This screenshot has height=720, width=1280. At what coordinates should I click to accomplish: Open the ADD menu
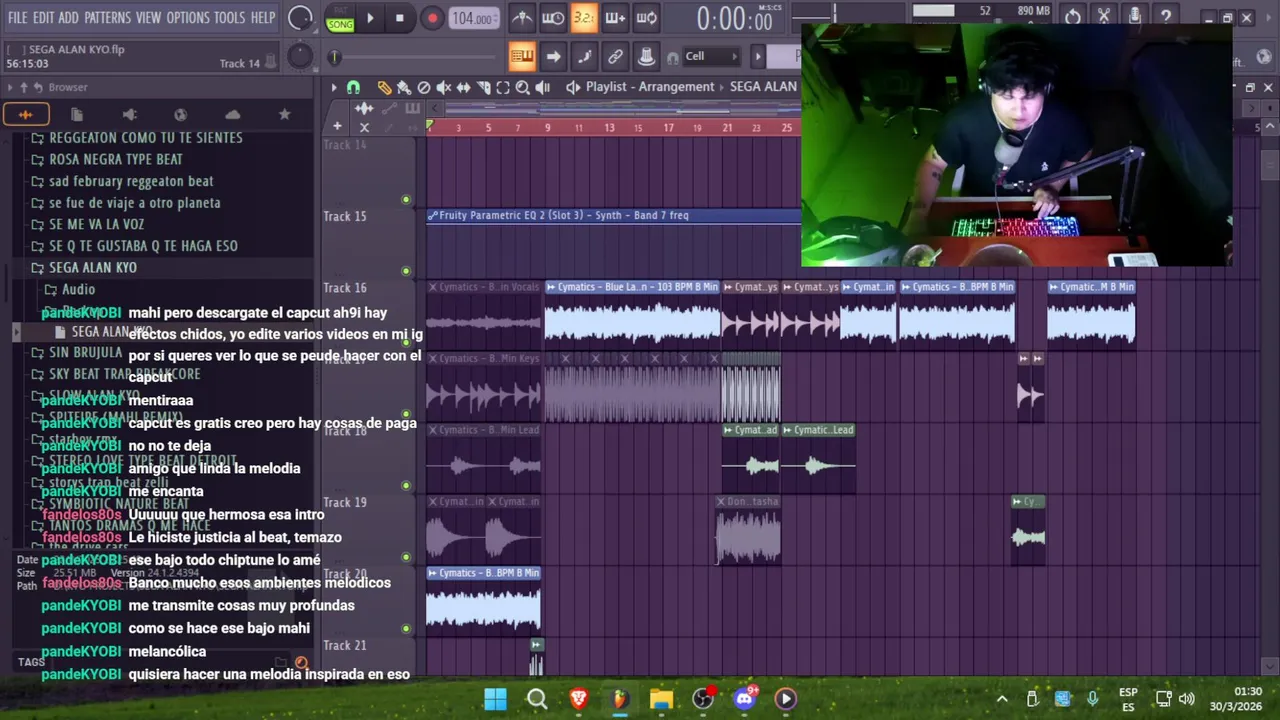point(68,18)
